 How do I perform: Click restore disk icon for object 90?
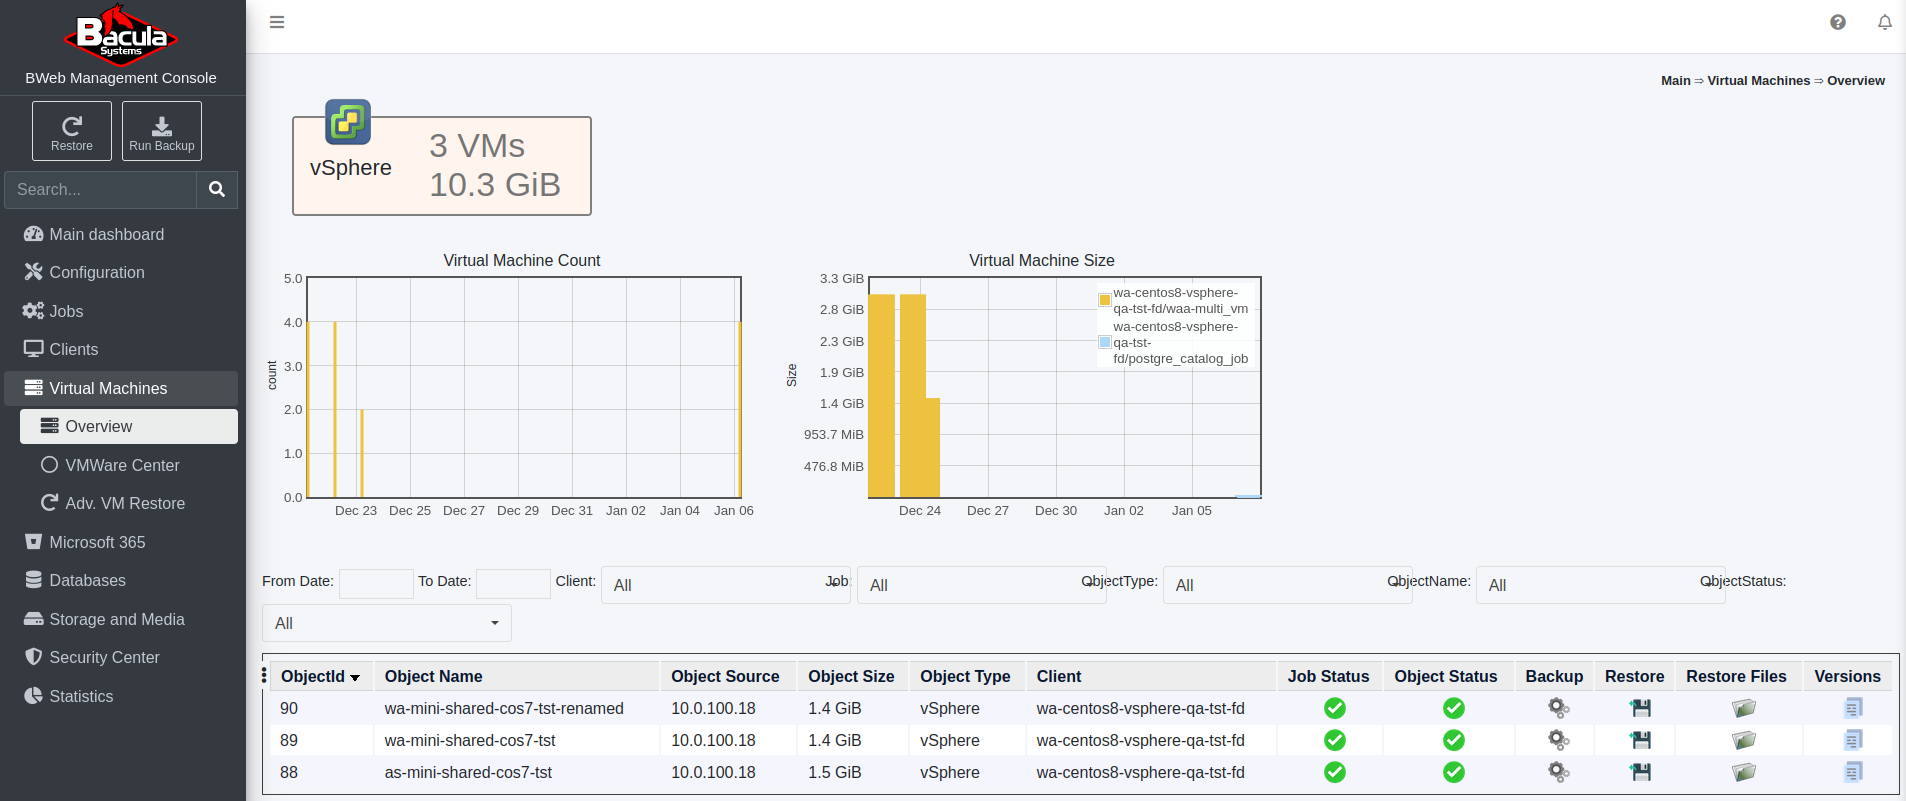point(1640,708)
